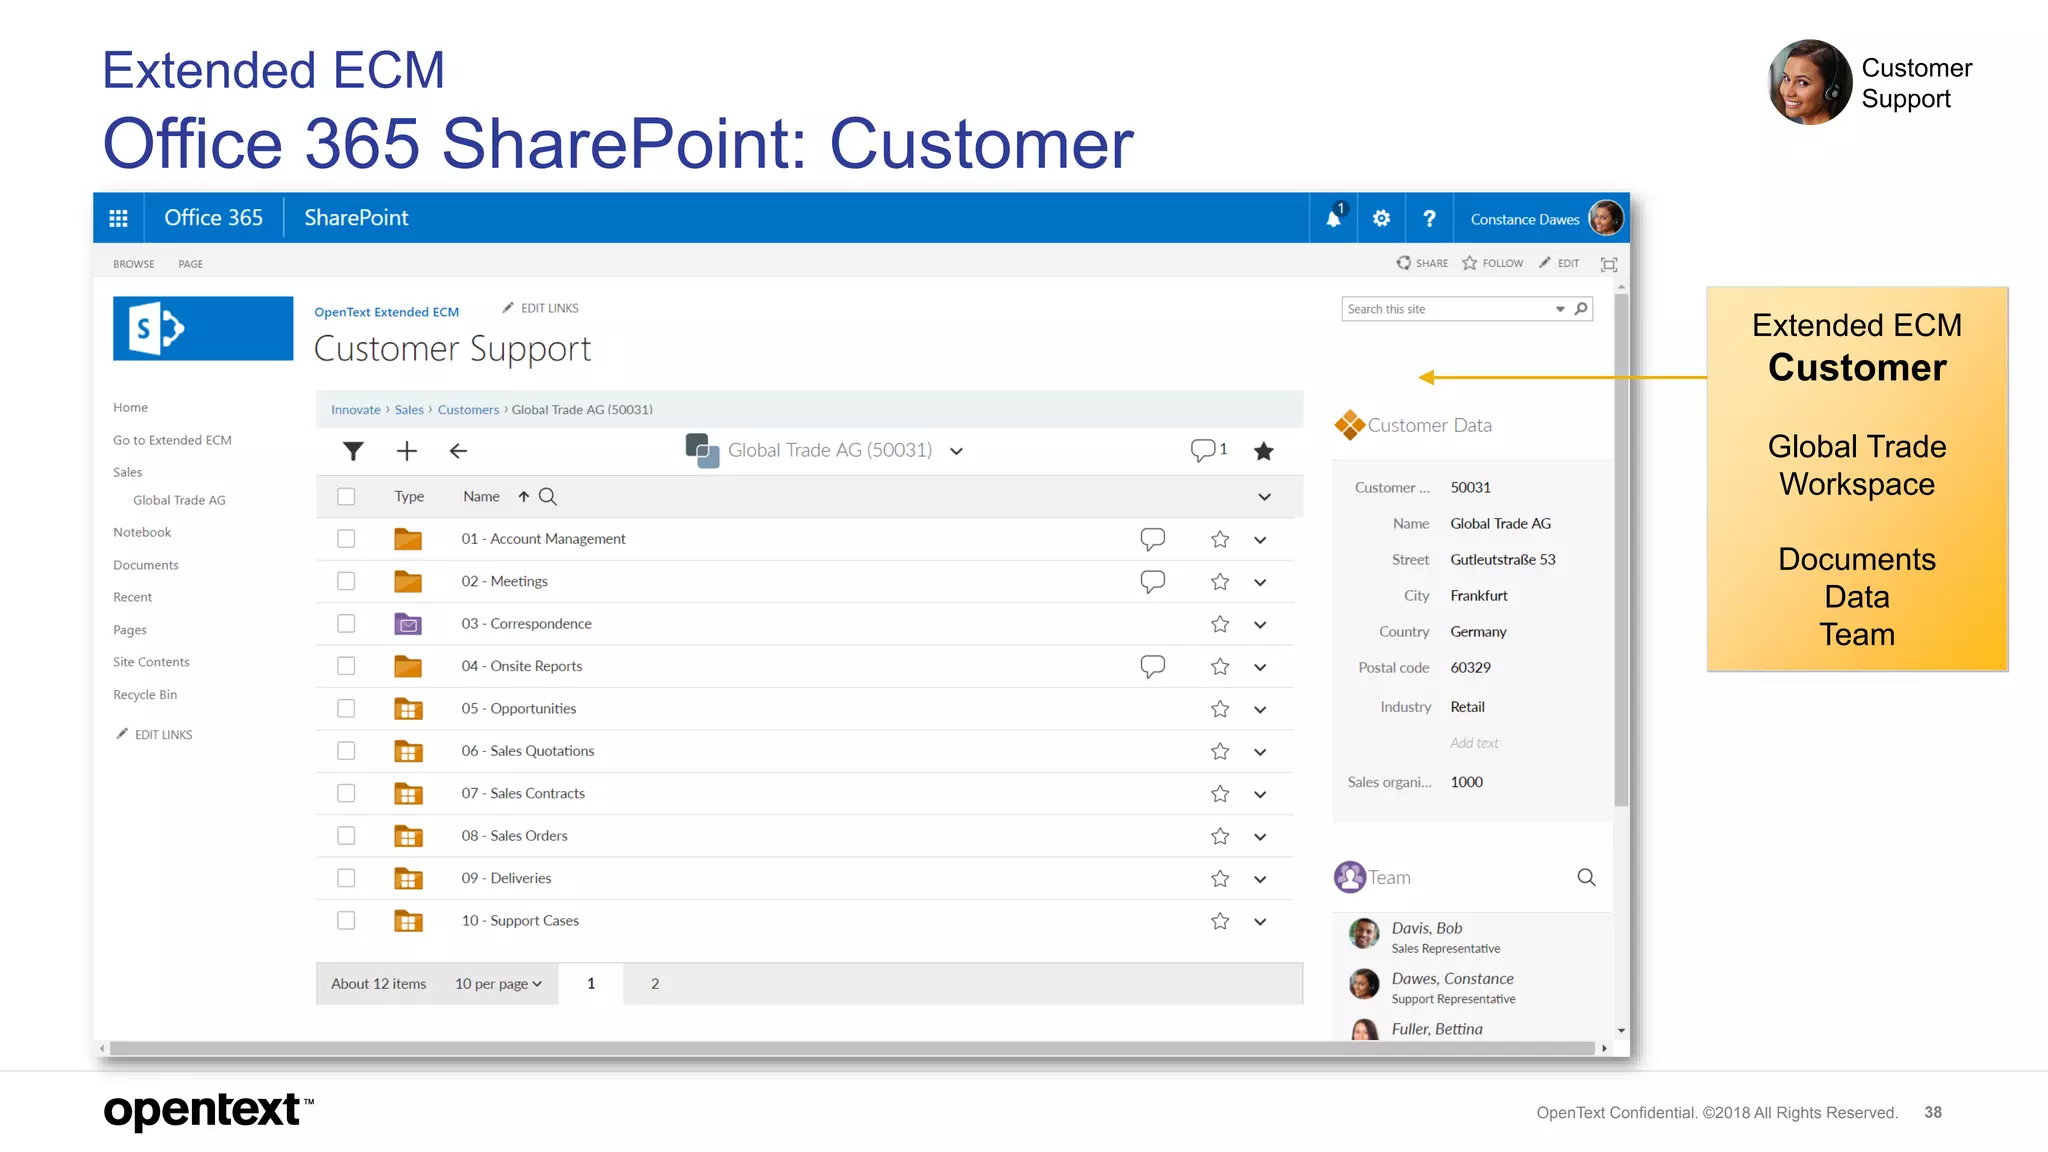Click the plus add item icon
This screenshot has height=1152, width=2048.
[407, 451]
